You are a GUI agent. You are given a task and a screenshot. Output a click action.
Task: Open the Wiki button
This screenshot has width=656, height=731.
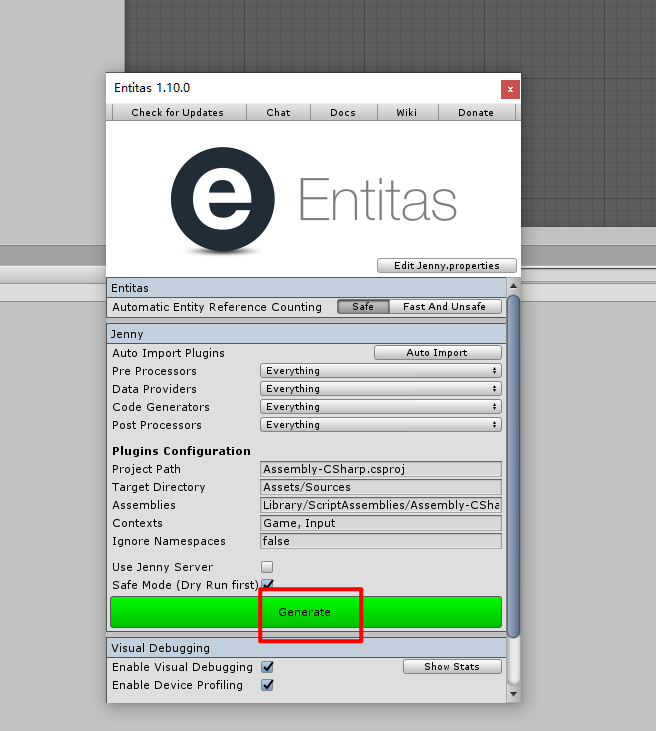[407, 112]
